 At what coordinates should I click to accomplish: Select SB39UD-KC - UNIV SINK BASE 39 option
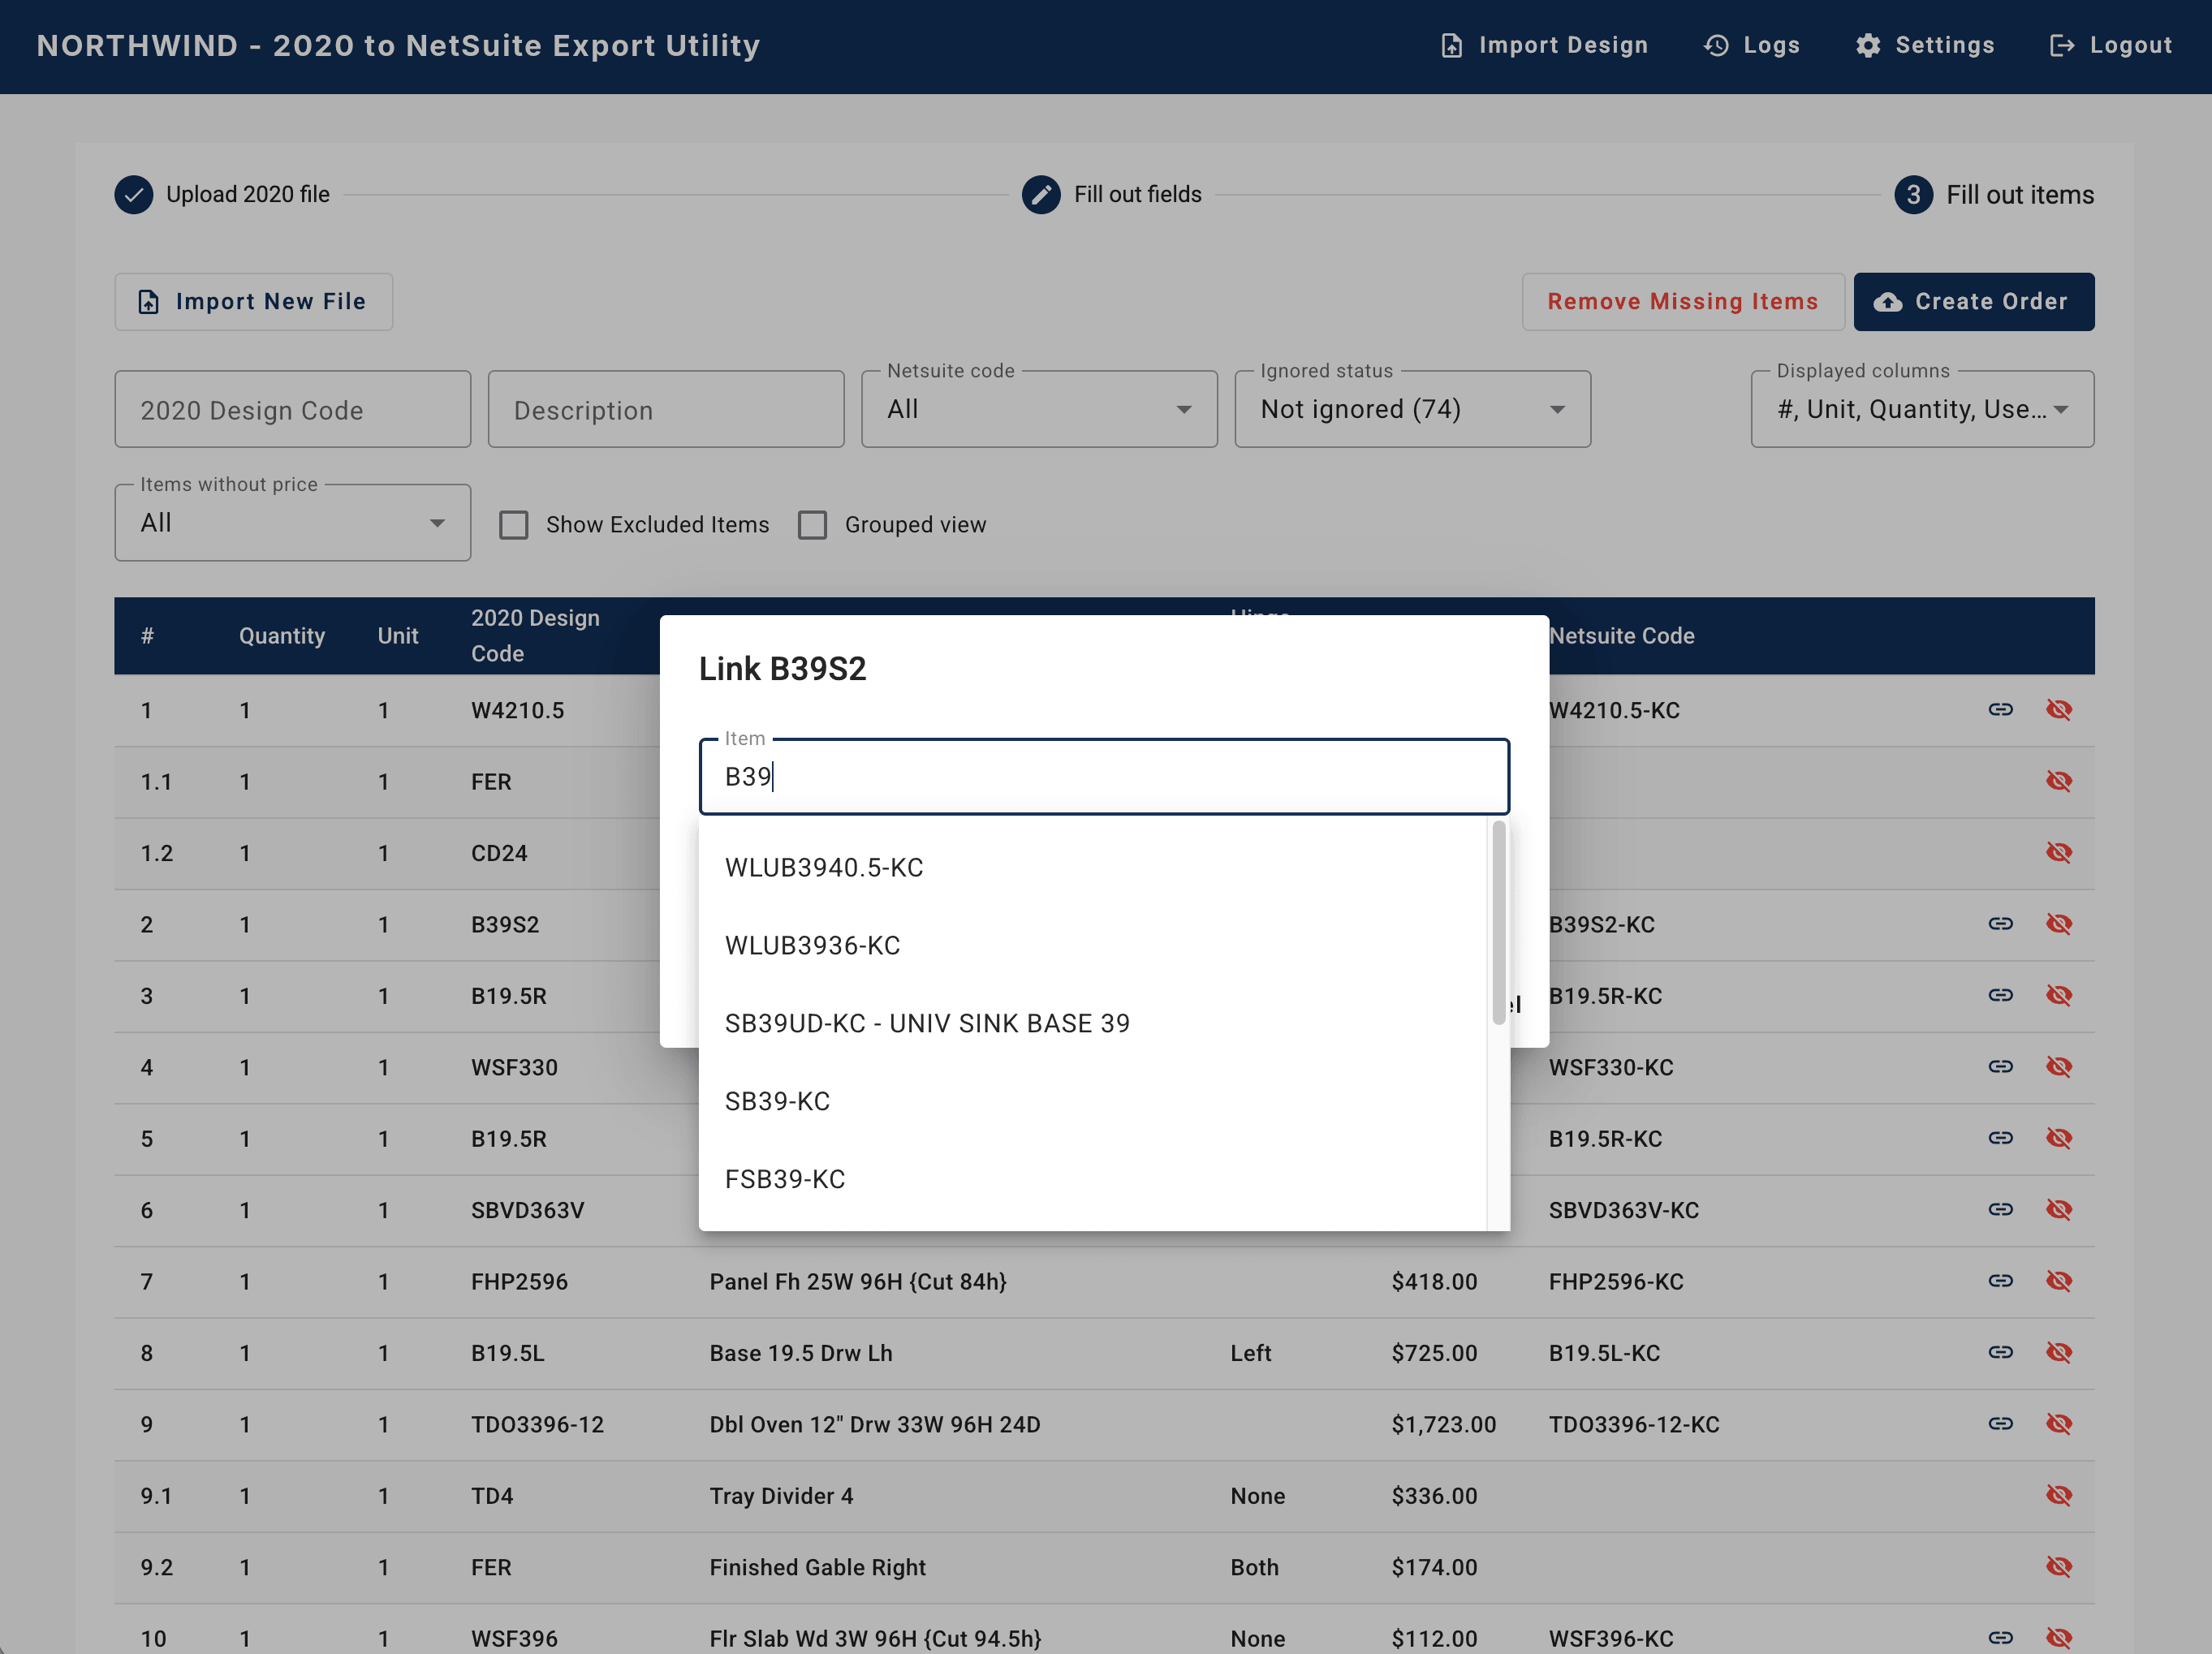tap(1092, 1023)
